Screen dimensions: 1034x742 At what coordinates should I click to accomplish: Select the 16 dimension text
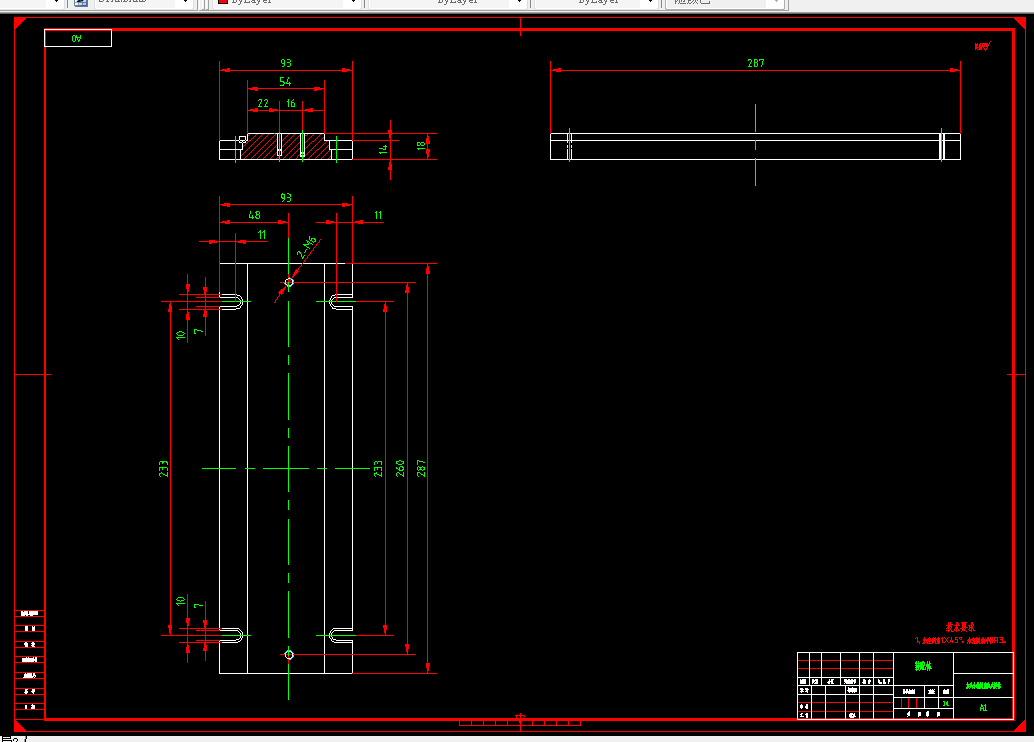pos(291,104)
